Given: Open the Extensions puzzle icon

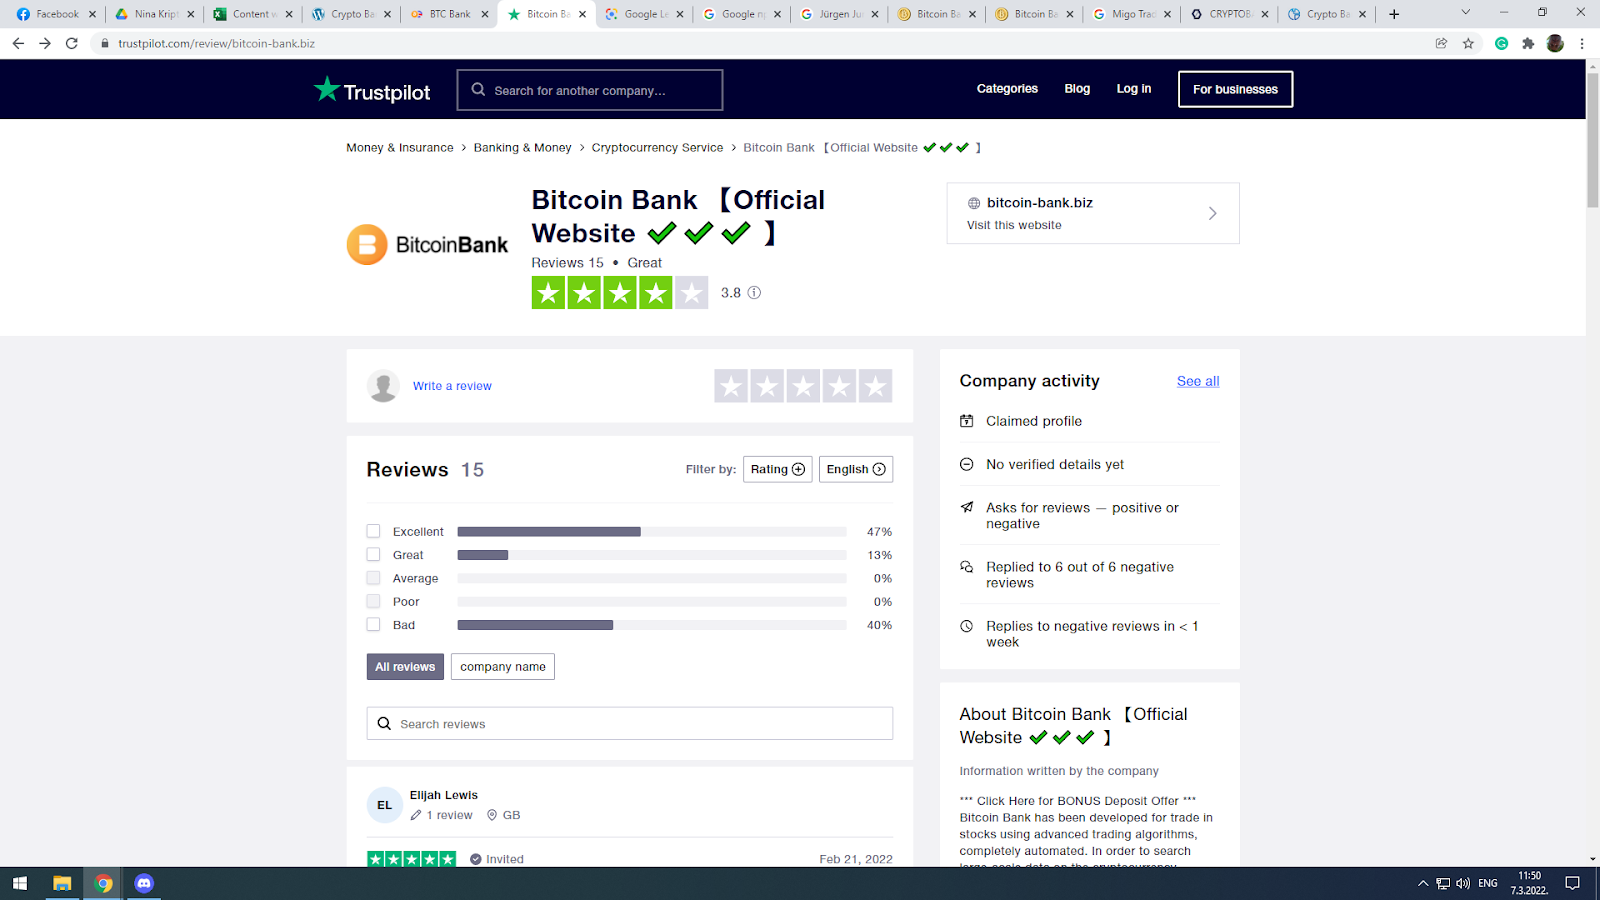Looking at the screenshot, I should pos(1528,43).
